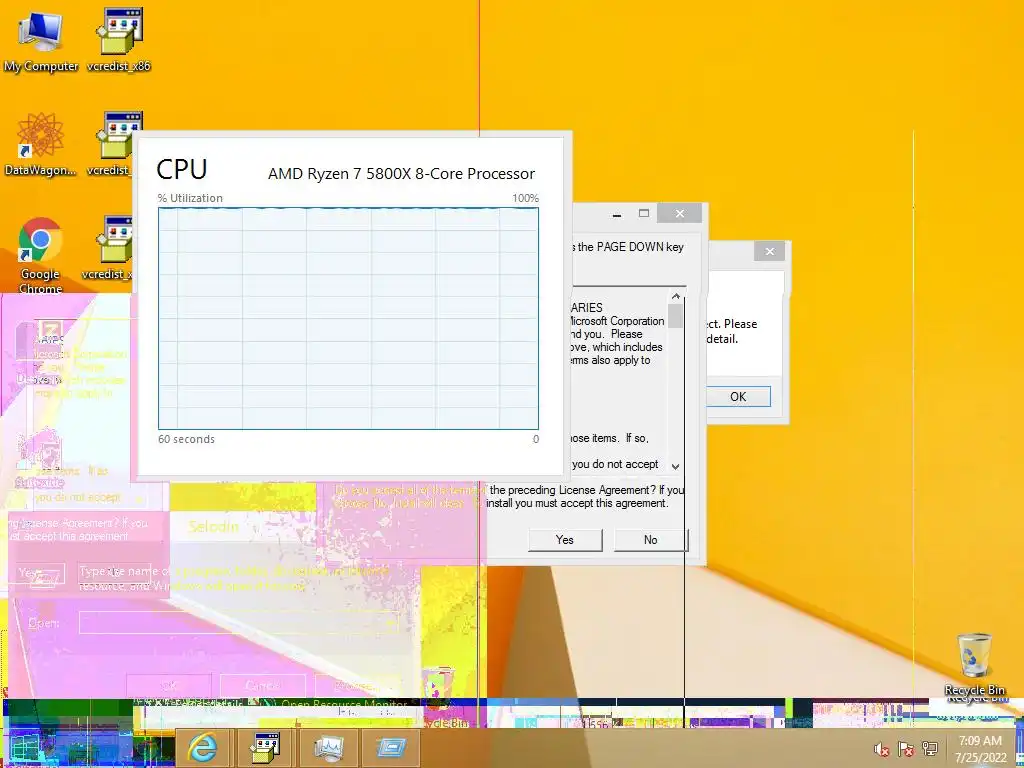Image resolution: width=1024 pixels, height=768 pixels.
Task: Select the vcredist_x86 desktop icon
Action: (119, 41)
